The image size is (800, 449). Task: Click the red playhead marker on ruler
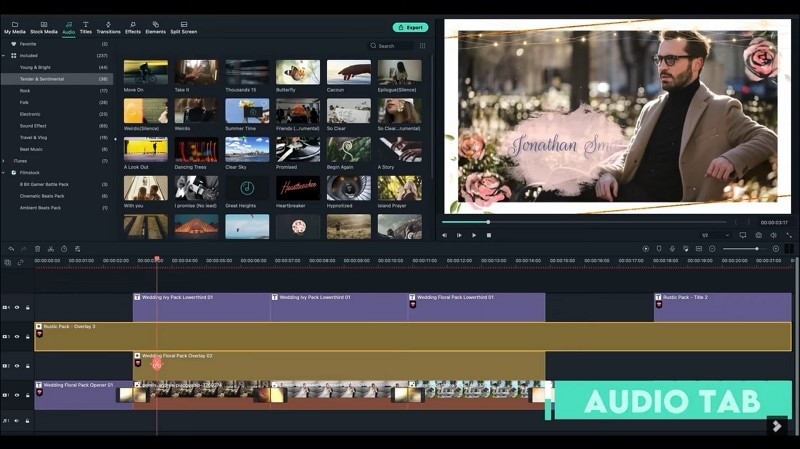coord(157,259)
